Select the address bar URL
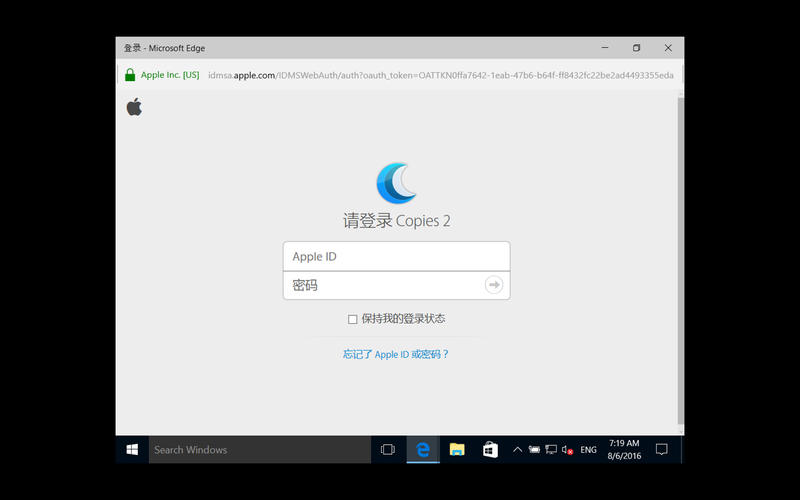Viewport: 800px width, 500px height. [x=441, y=75]
